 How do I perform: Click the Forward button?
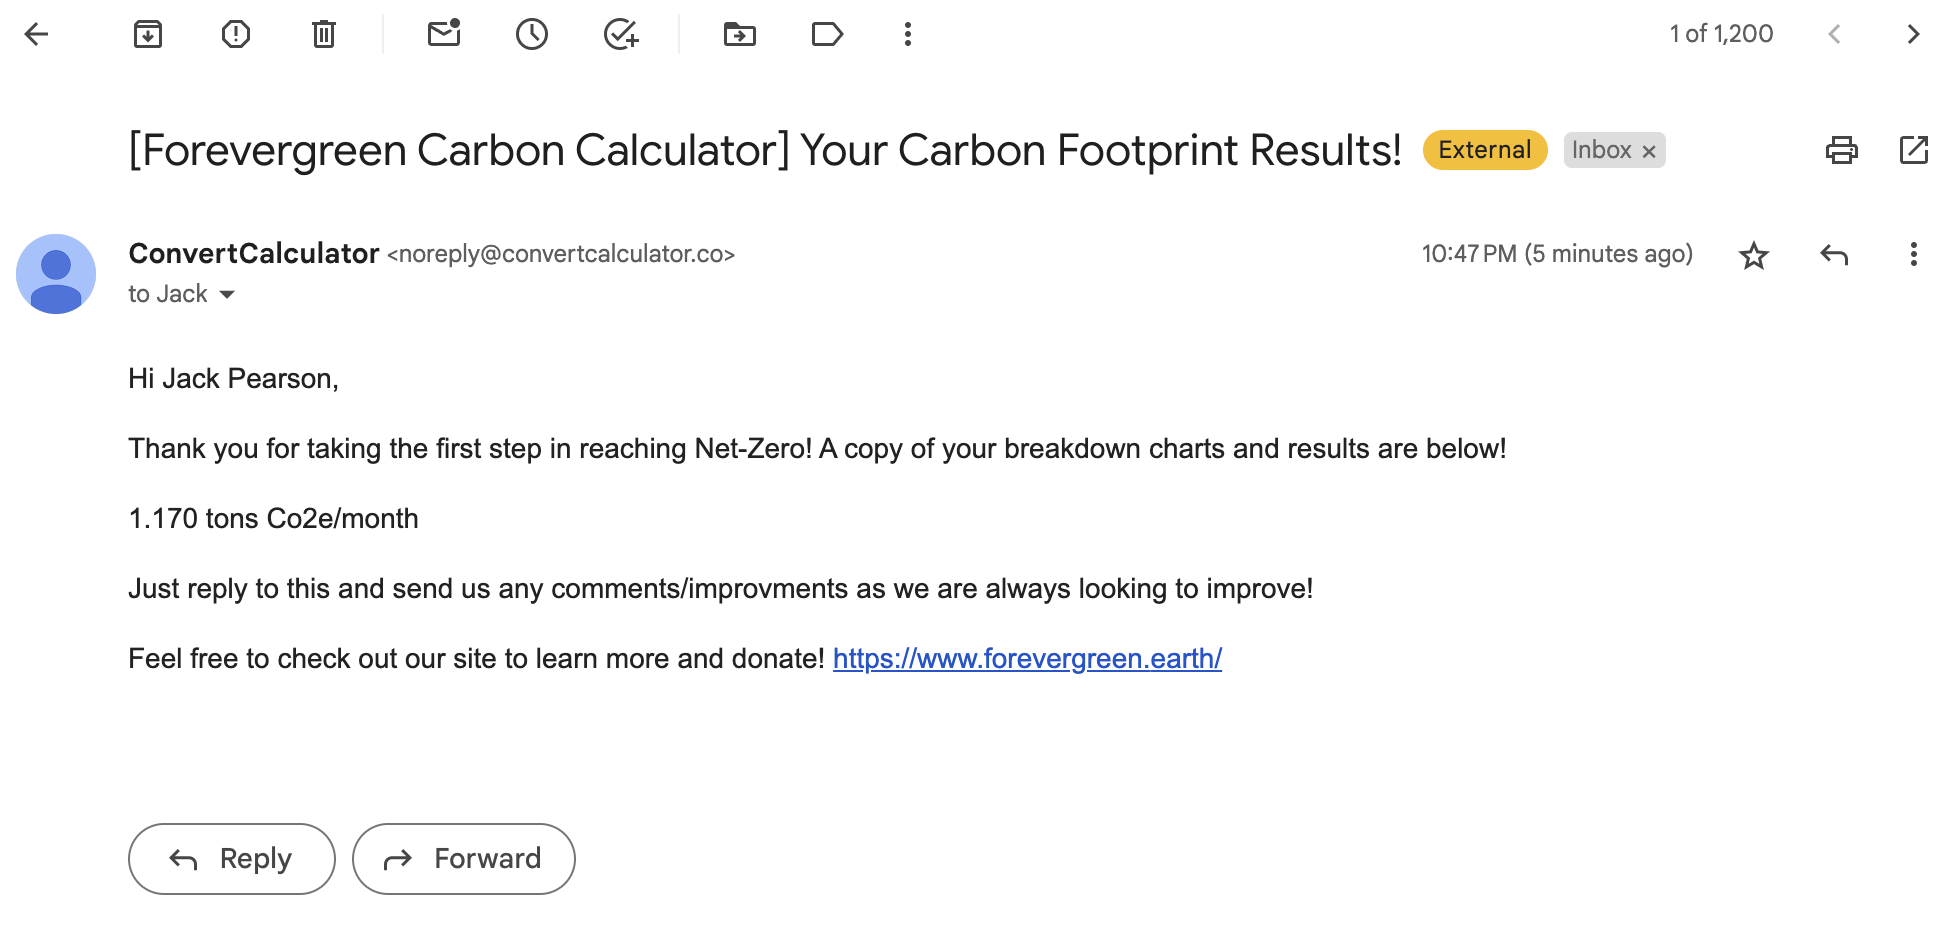tap(464, 859)
